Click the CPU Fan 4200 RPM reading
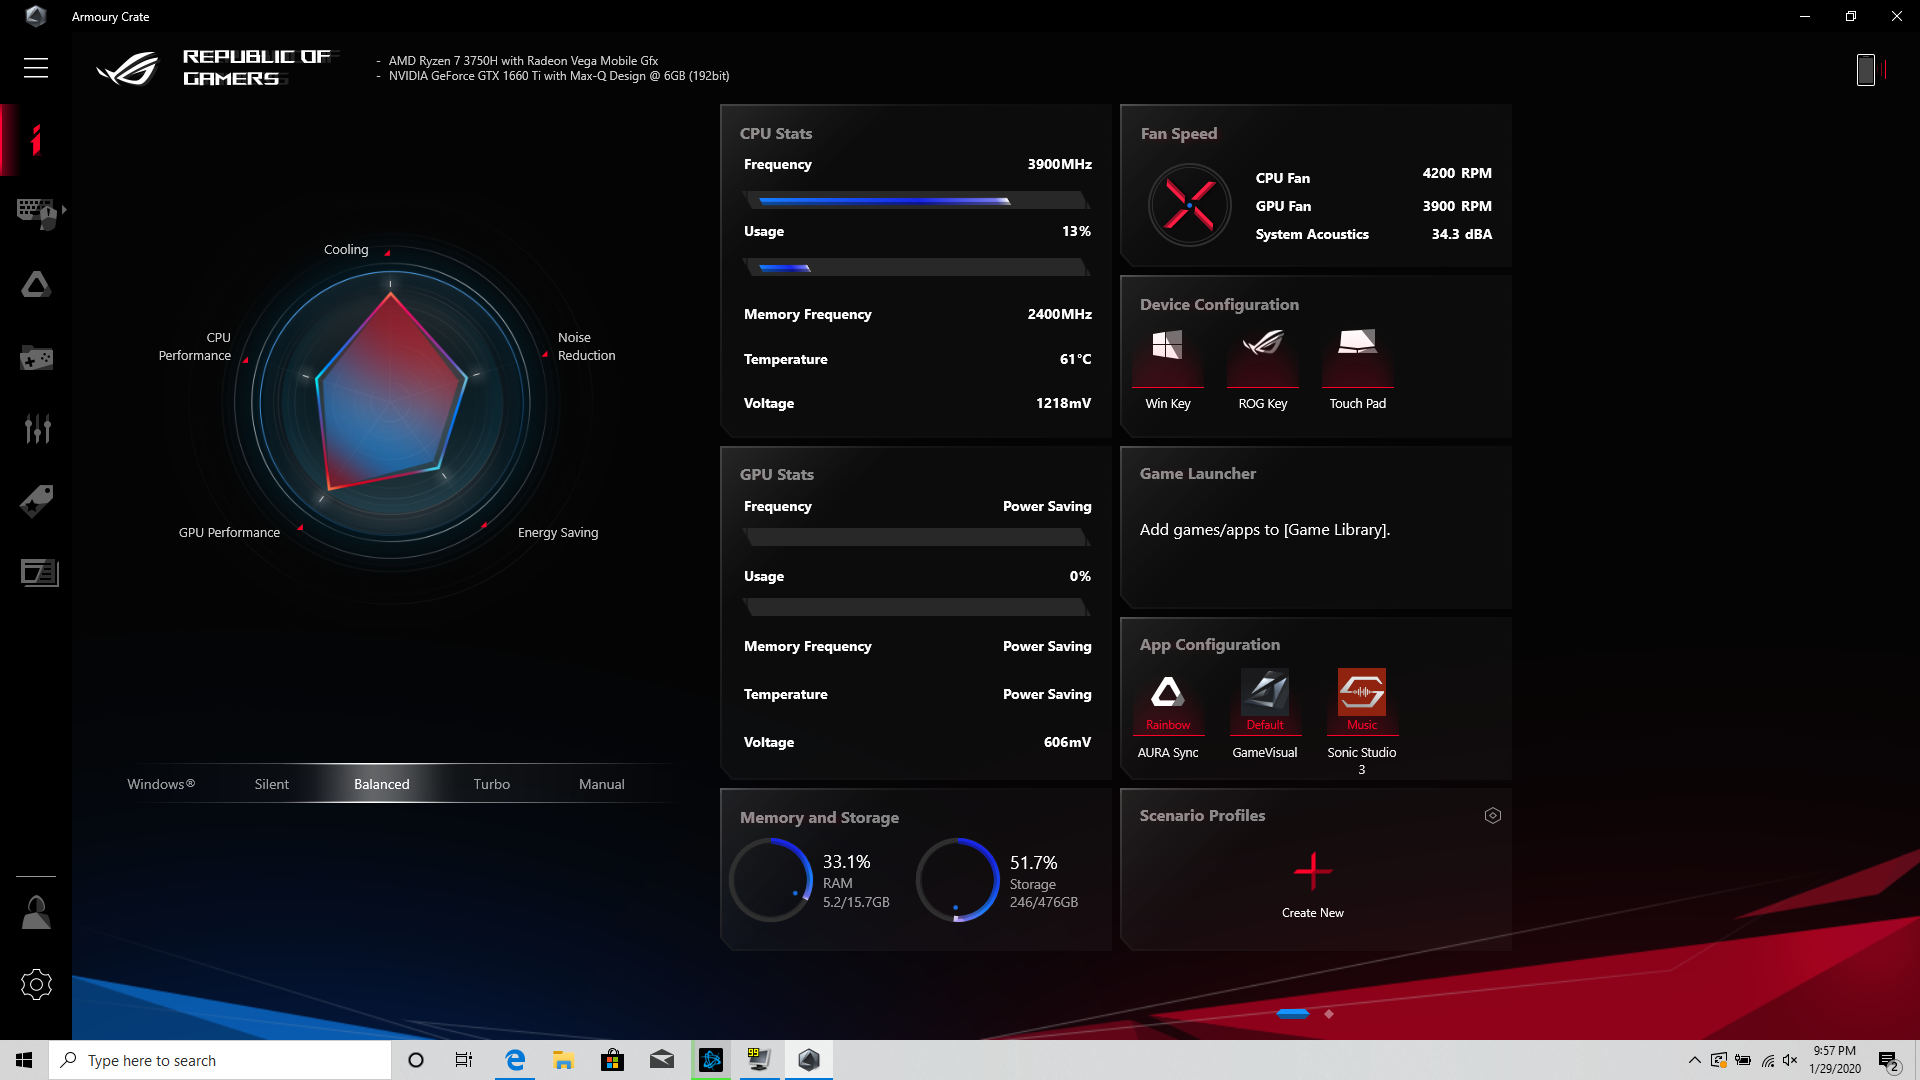1920x1080 pixels. (x=1457, y=173)
